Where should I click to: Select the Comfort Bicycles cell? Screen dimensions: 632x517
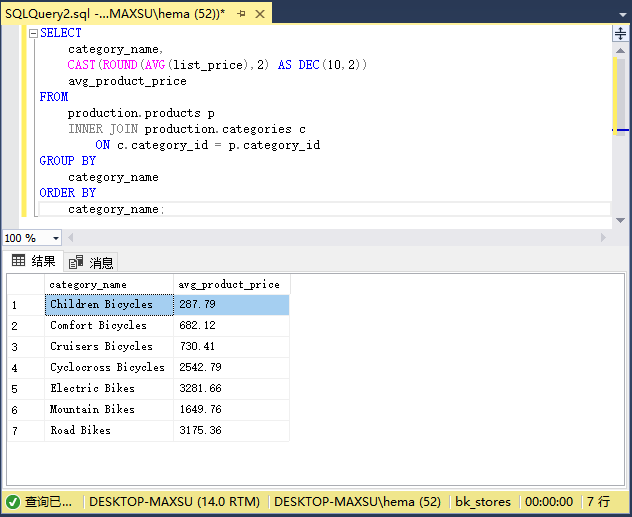109,326
